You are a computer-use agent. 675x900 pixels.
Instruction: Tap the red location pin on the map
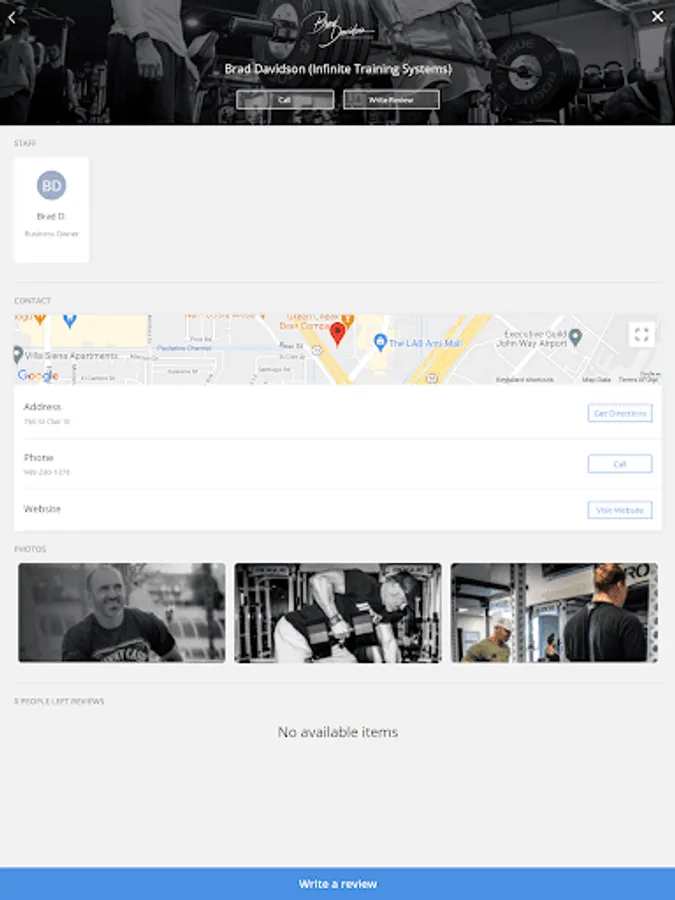[338, 334]
